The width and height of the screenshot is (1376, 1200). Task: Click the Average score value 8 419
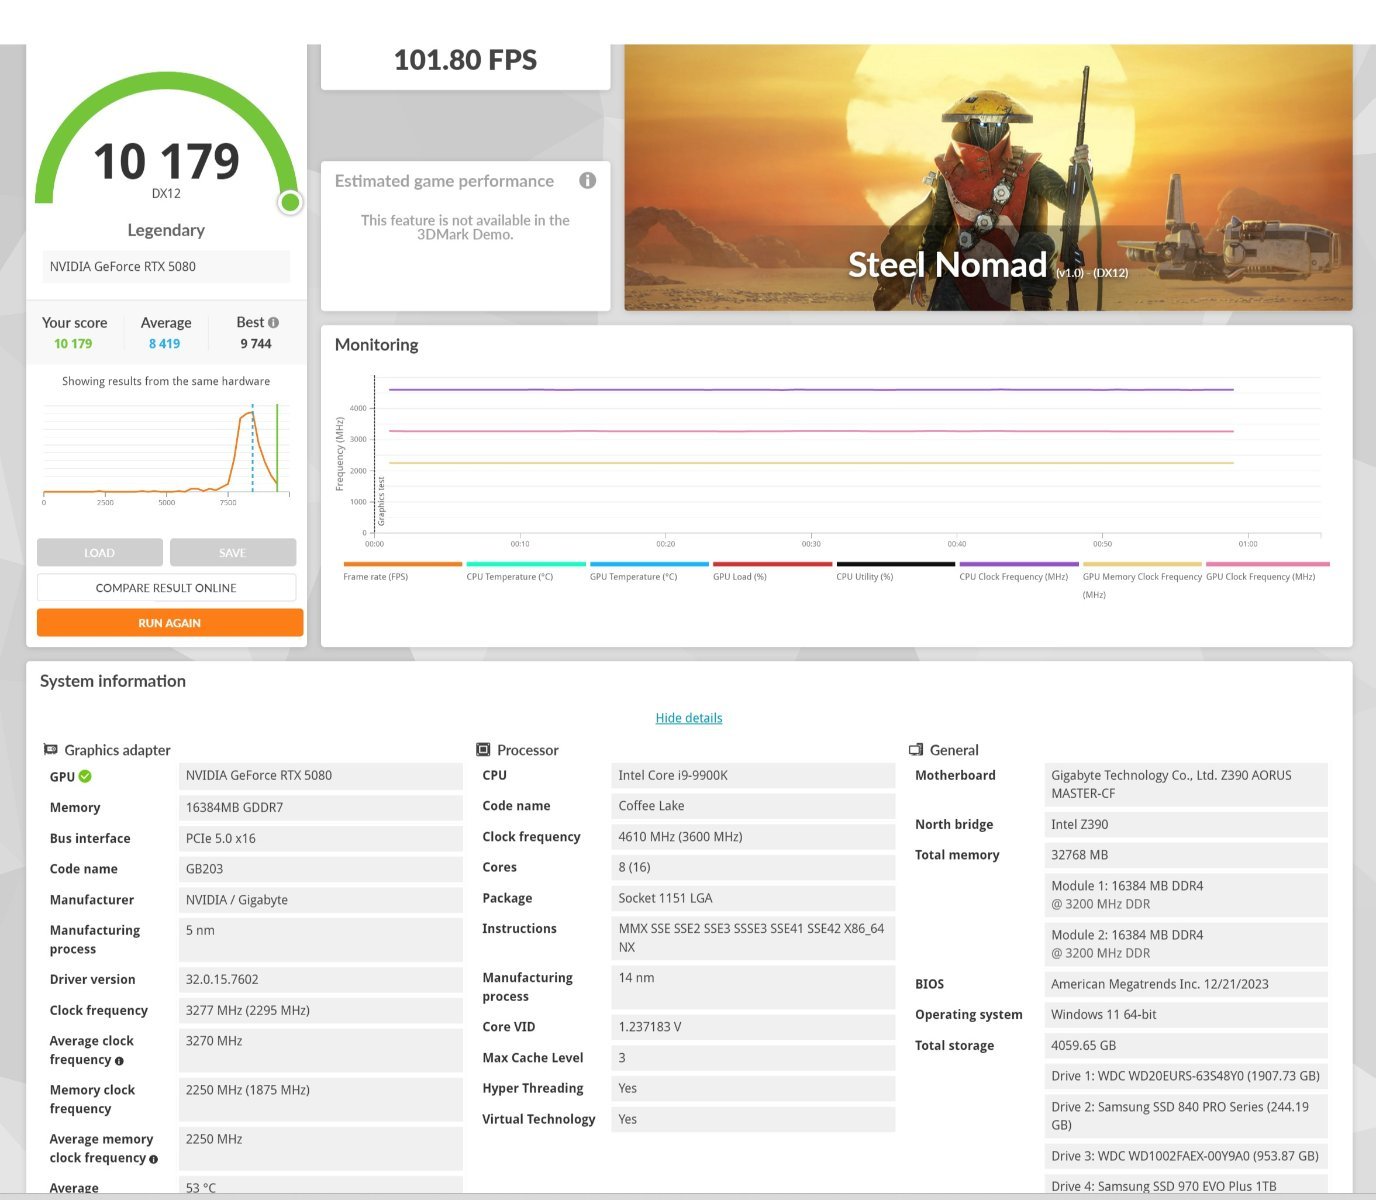click(165, 344)
